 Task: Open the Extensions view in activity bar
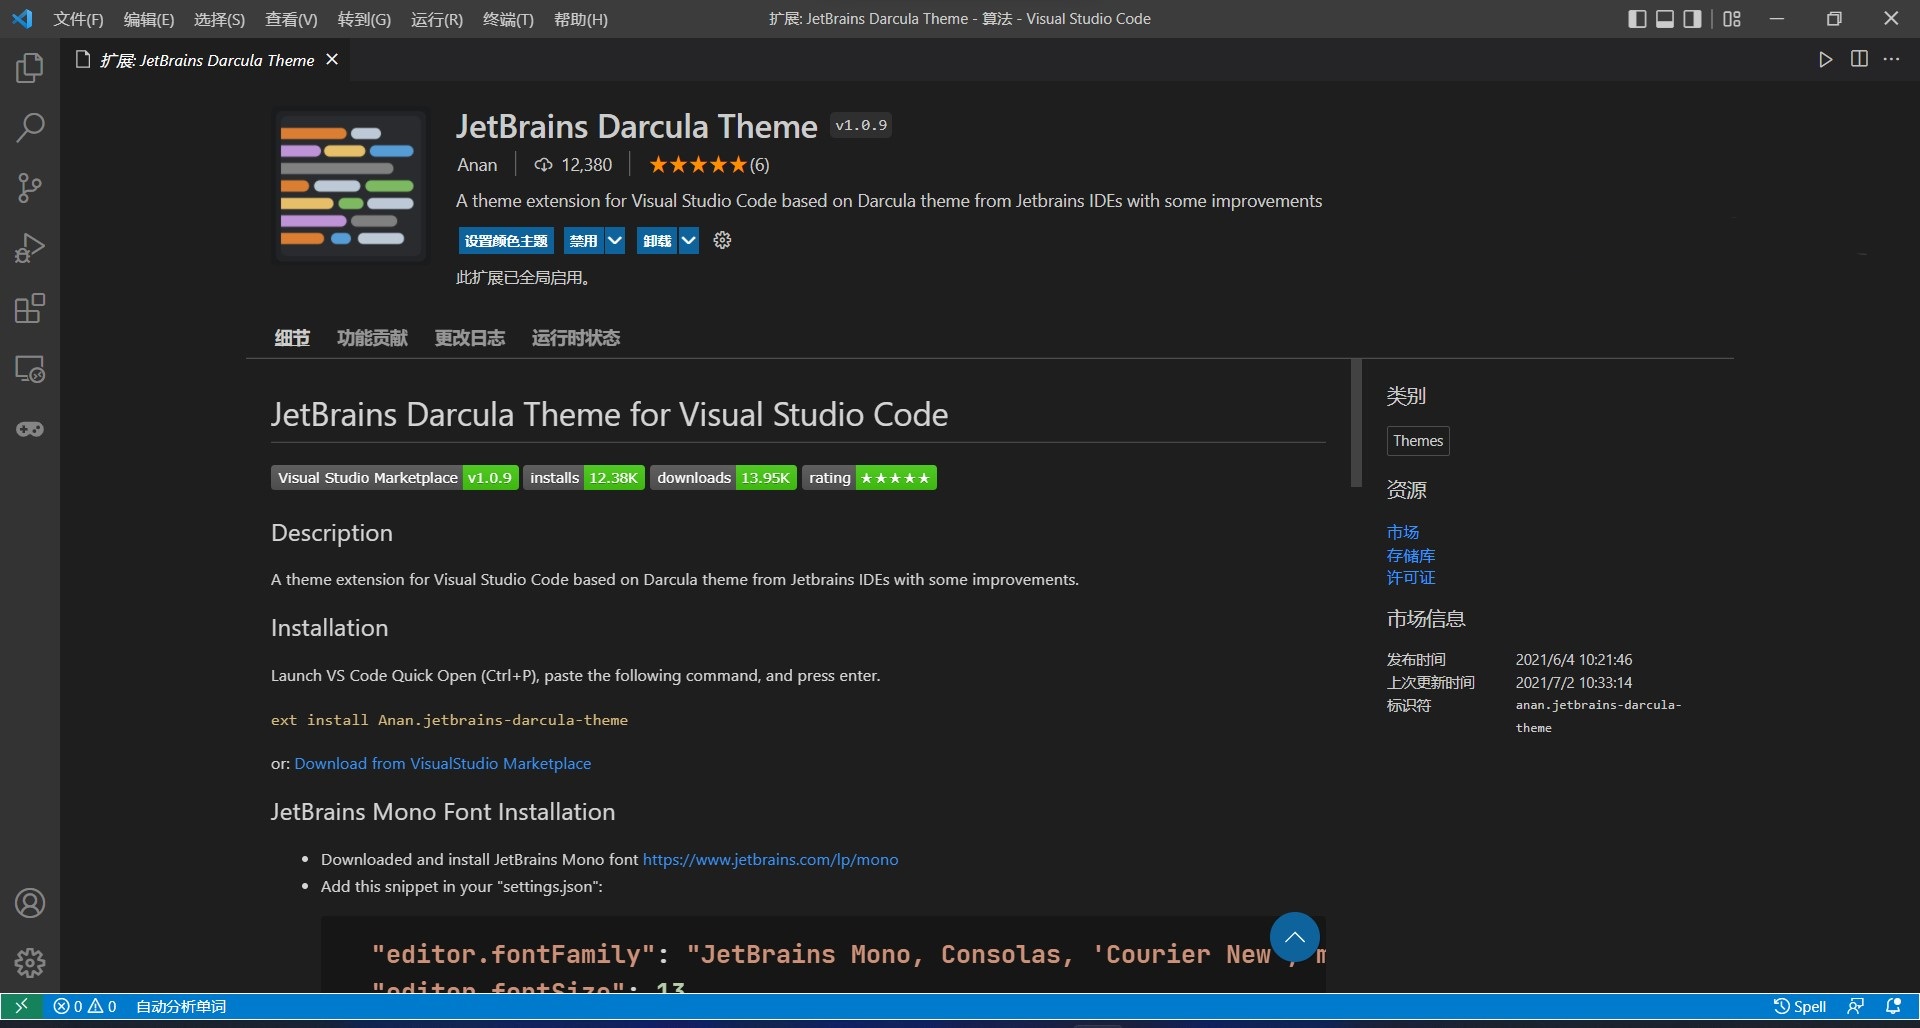click(x=29, y=308)
